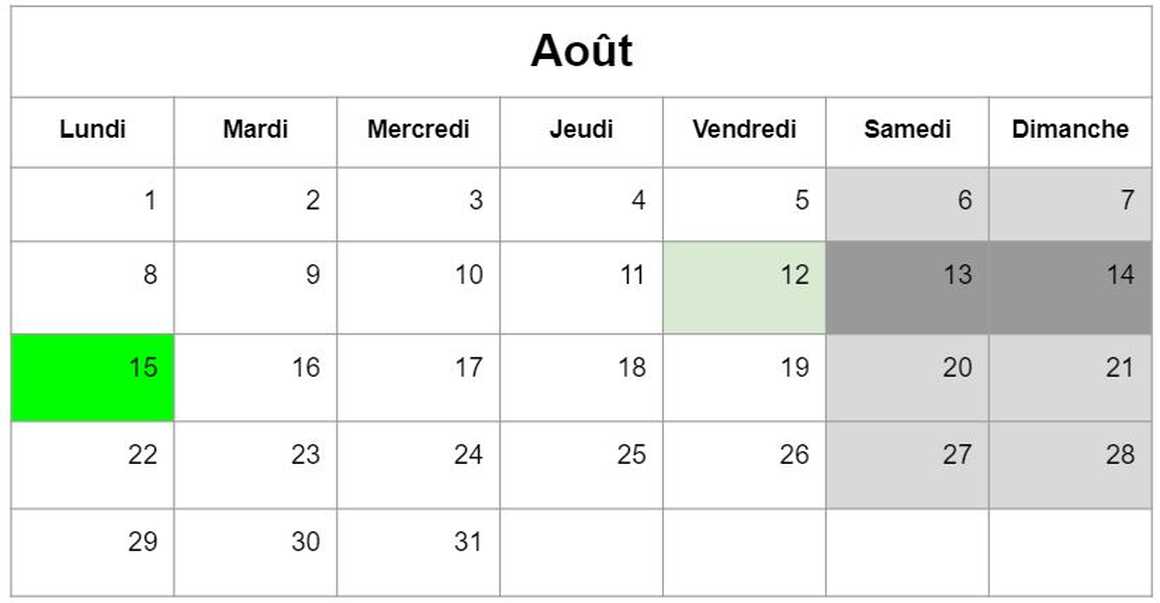The height and width of the screenshot is (603, 1160).
Task: Select the Lundi column header
Action: pos(92,132)
